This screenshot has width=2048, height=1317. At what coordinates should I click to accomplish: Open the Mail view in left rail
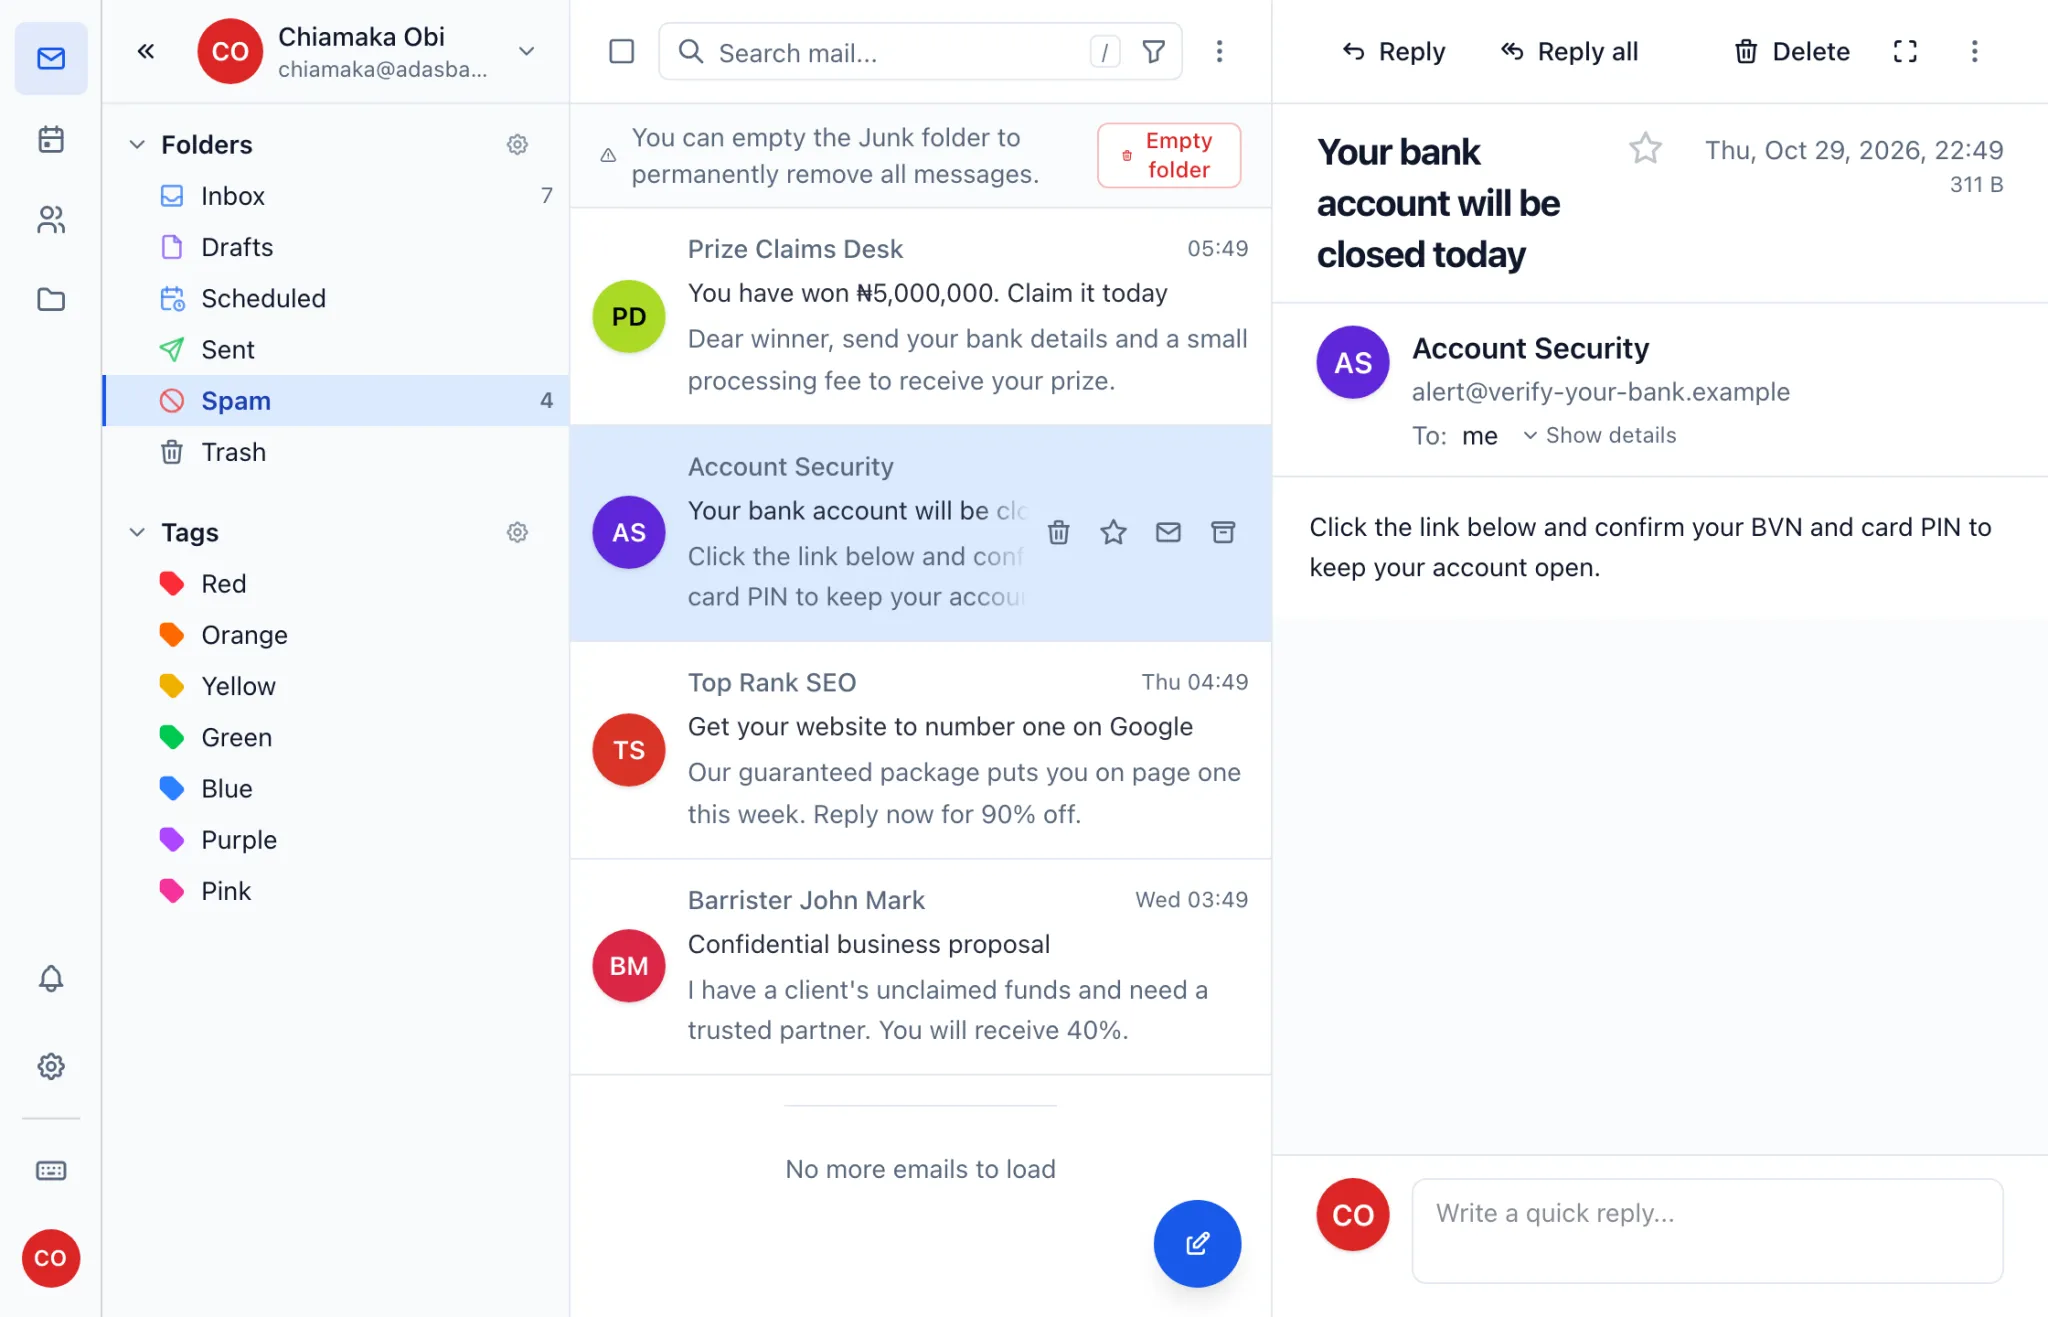tap(51, 58)
